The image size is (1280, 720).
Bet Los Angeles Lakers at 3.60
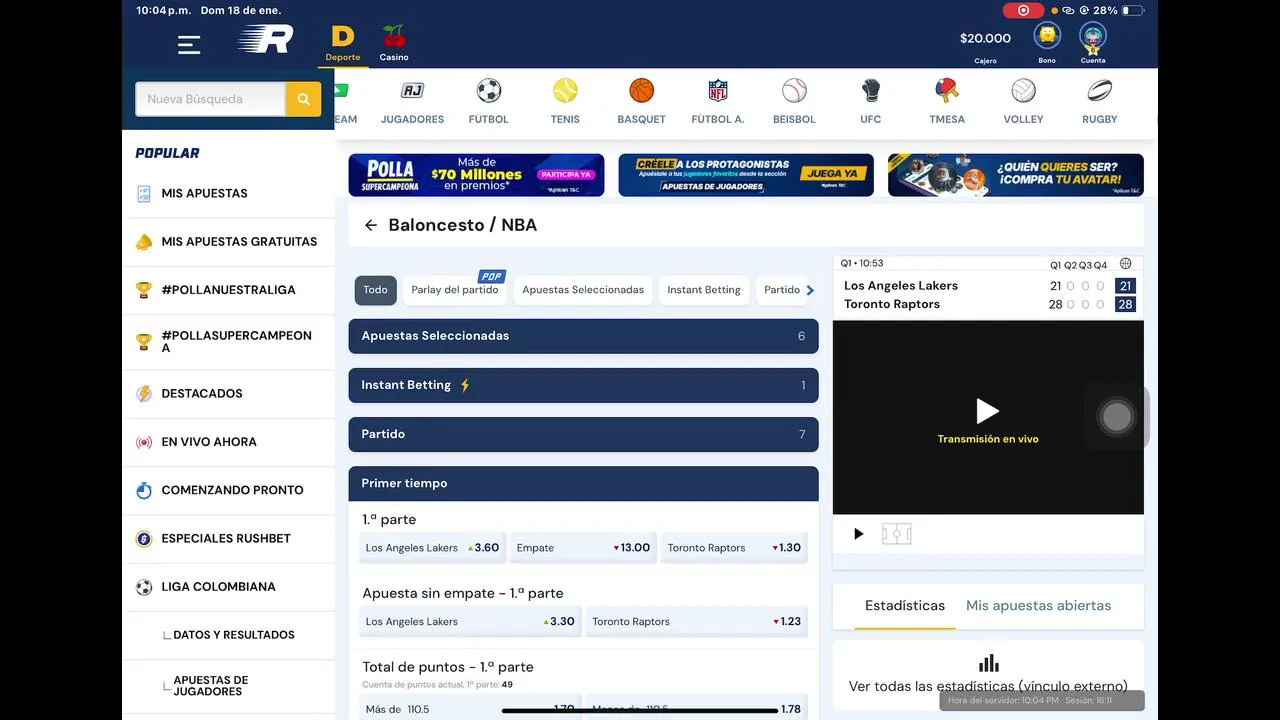pyautogui.click(x=432, y=548)
